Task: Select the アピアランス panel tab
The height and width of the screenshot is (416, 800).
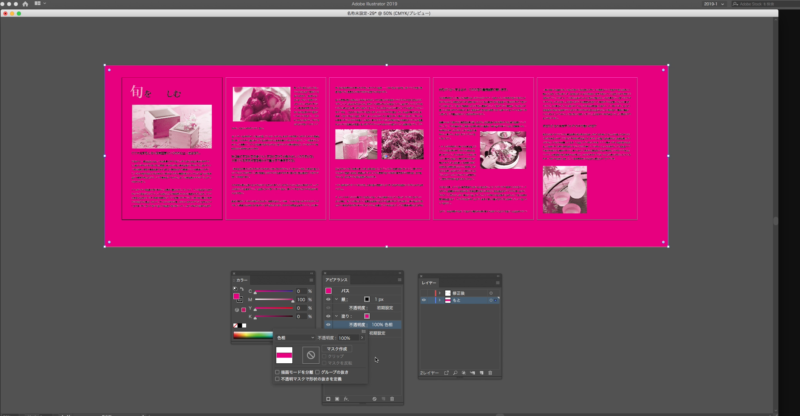Action: 336,280
